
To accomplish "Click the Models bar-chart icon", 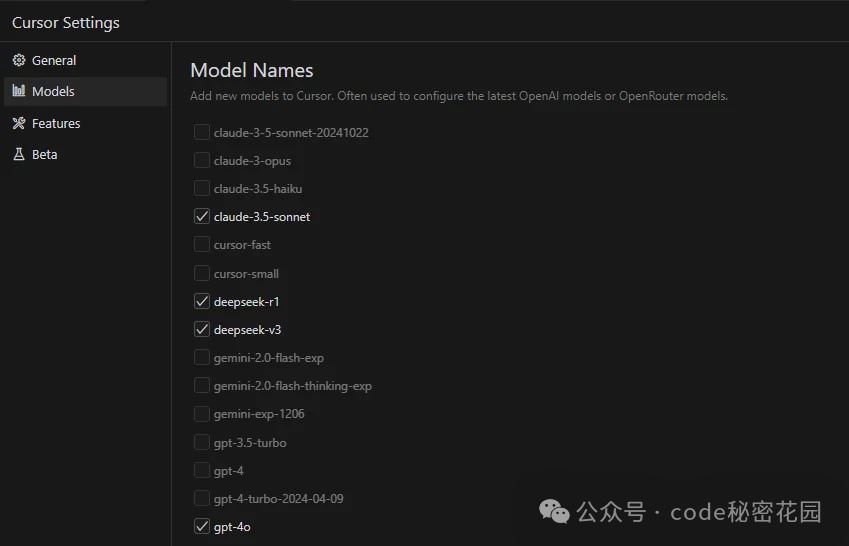I will click(x=19, y=91).
